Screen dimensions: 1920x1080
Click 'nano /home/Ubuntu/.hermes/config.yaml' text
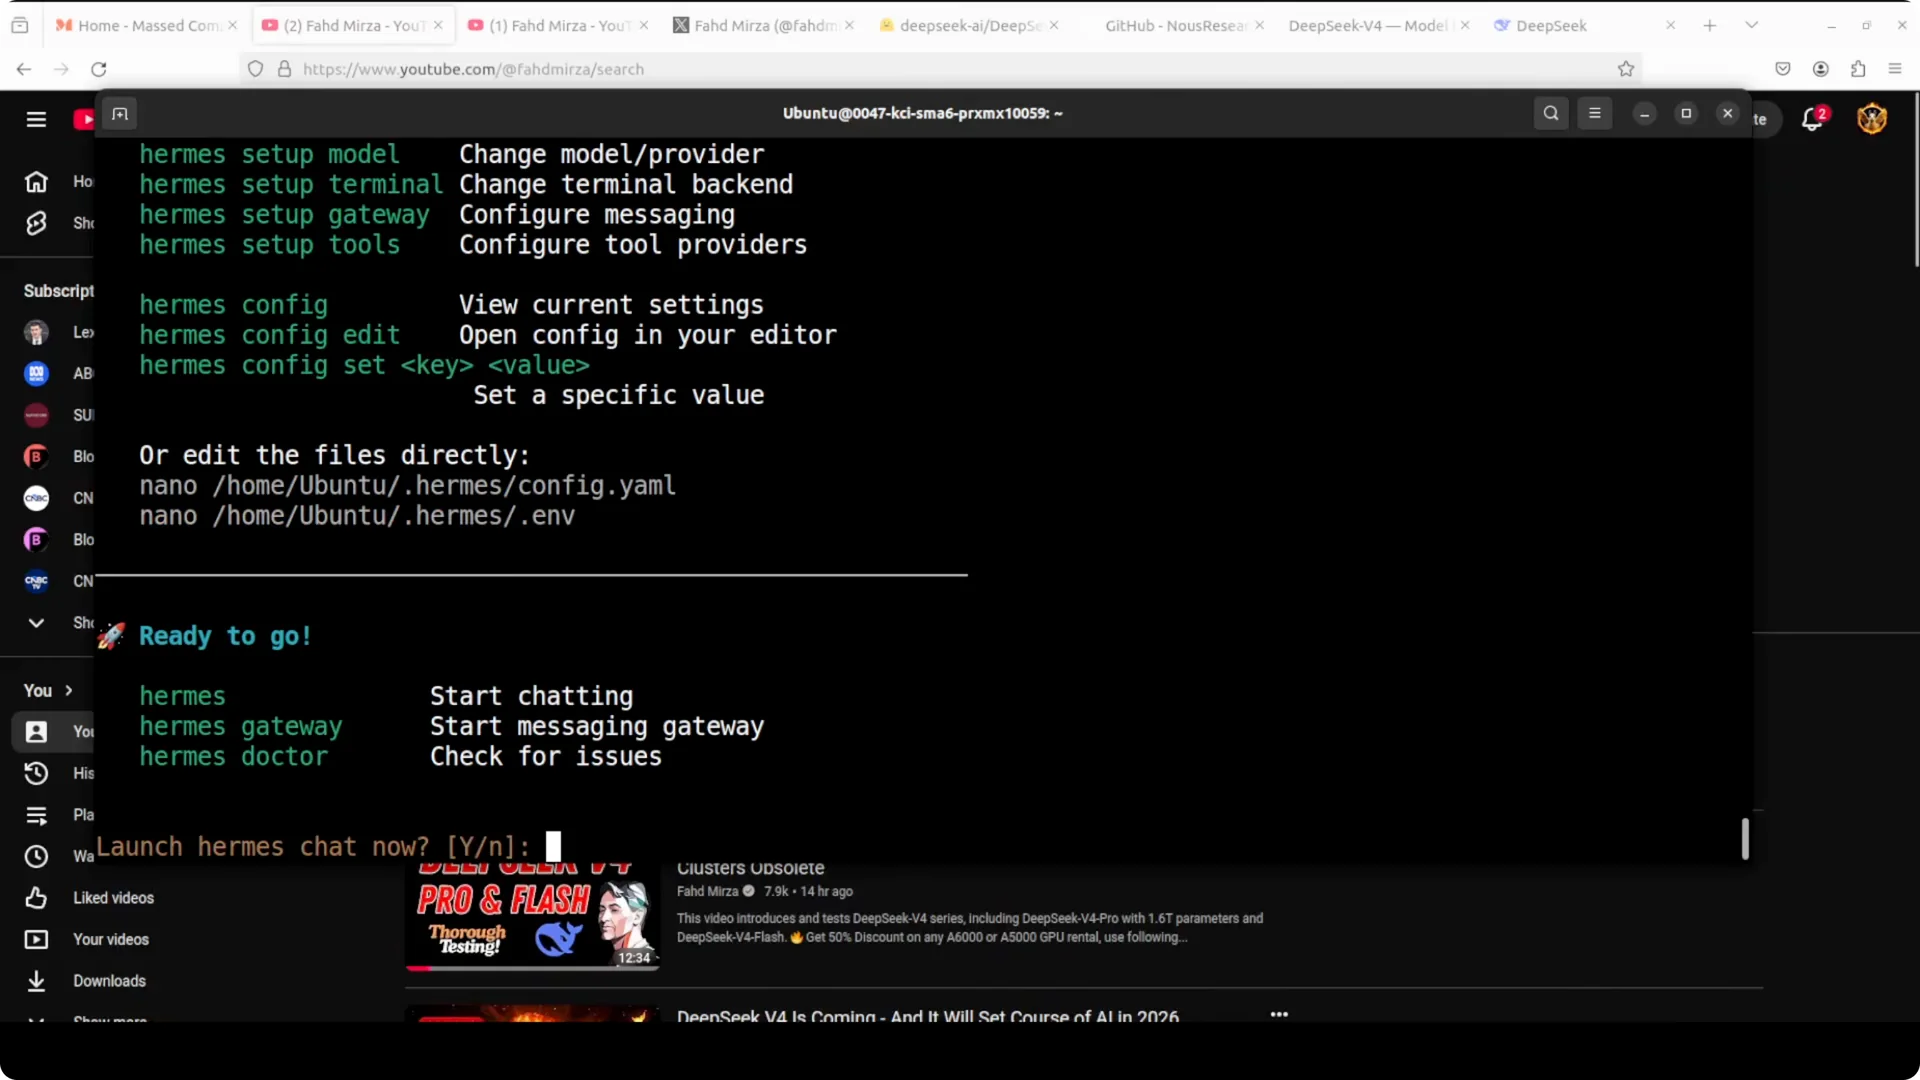407,486
